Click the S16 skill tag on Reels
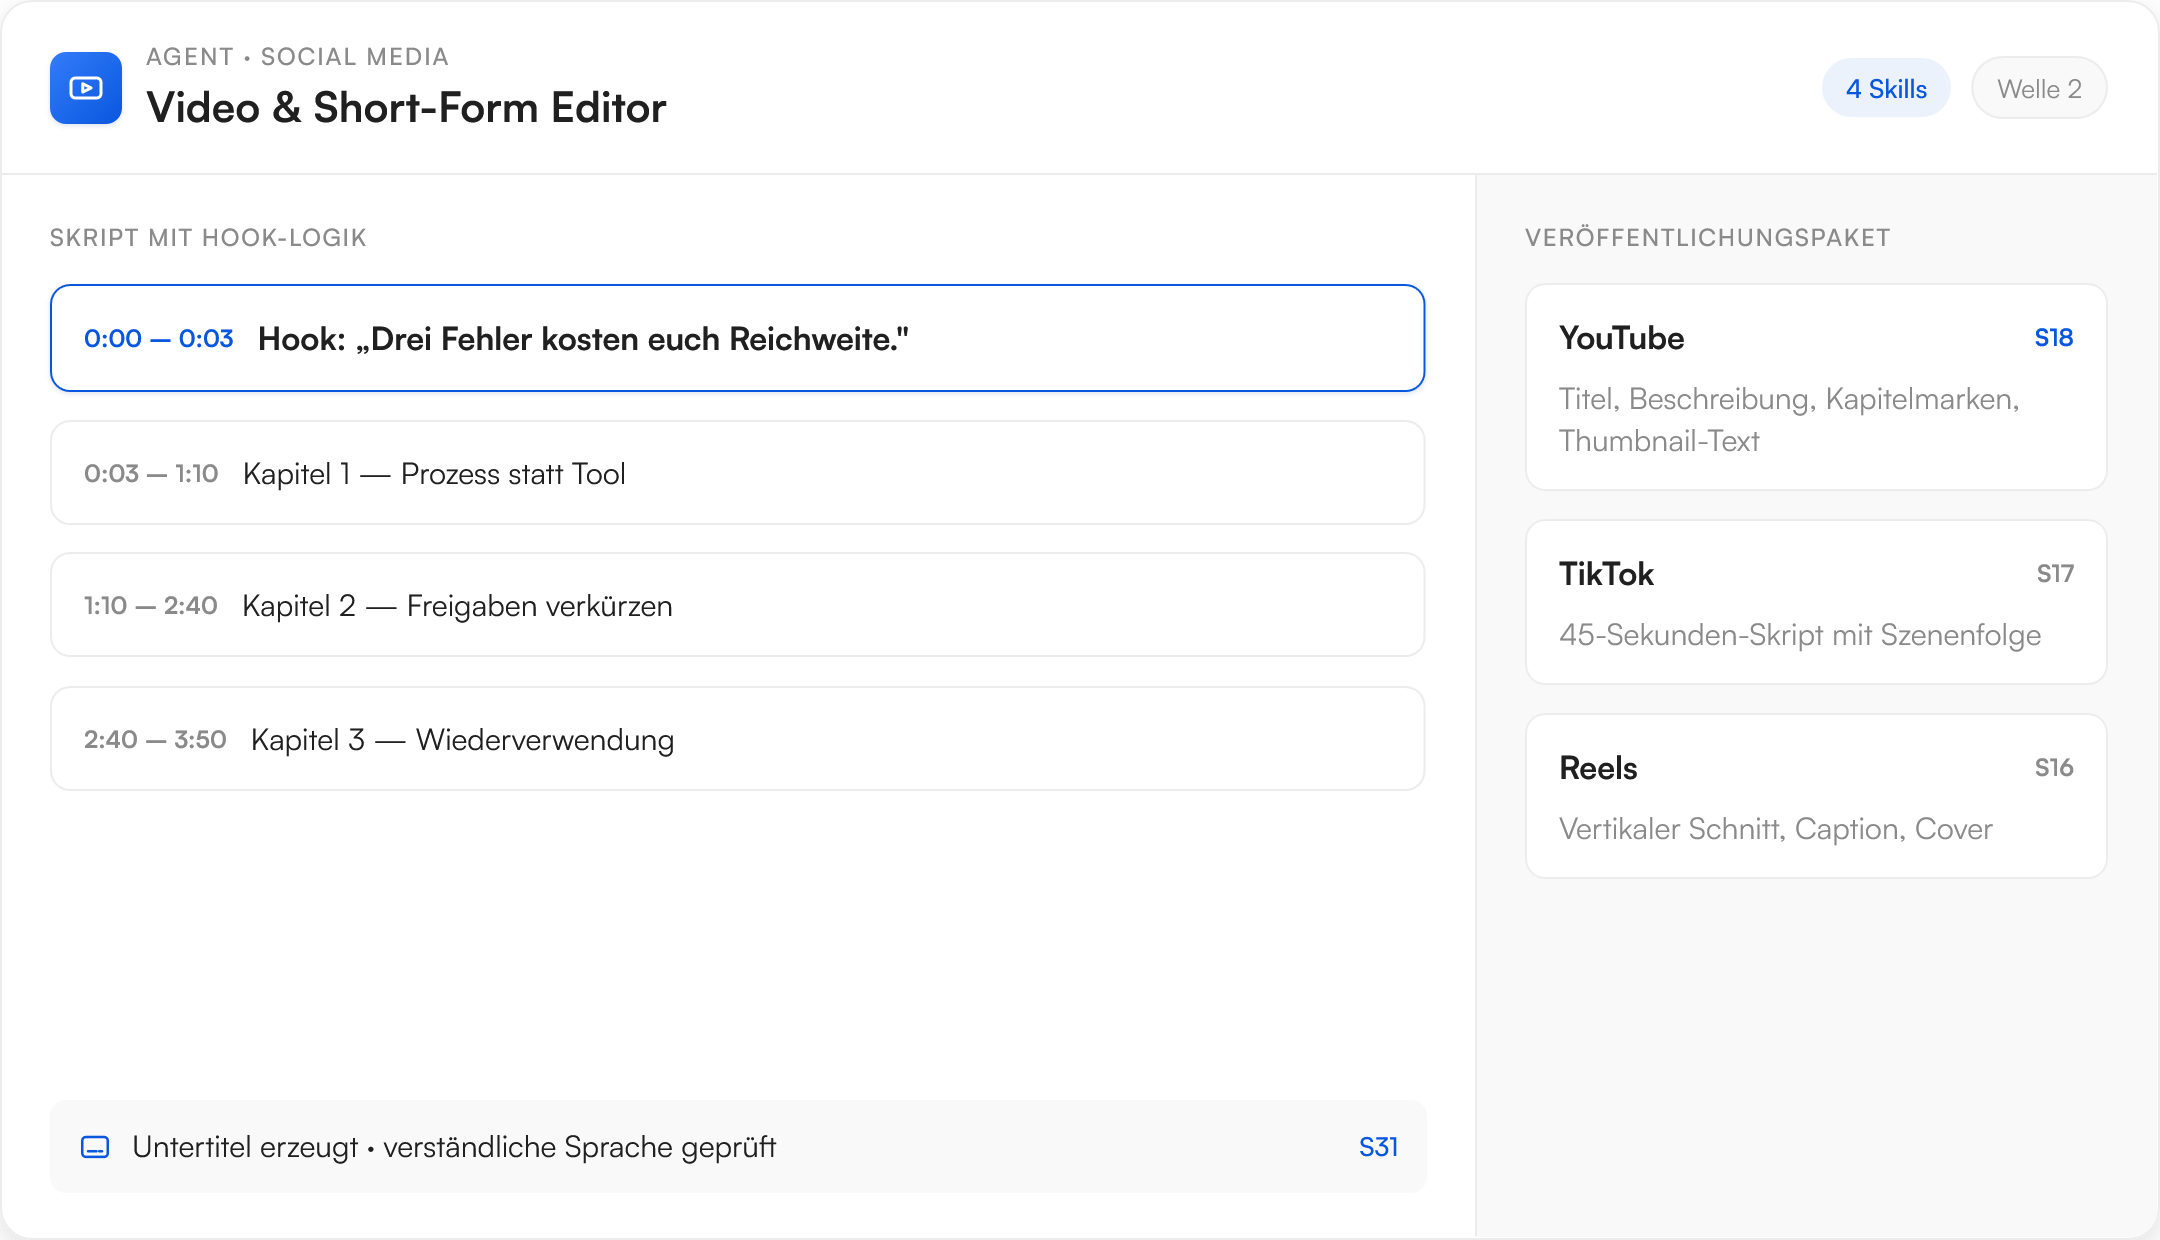 pos(2054,768)
